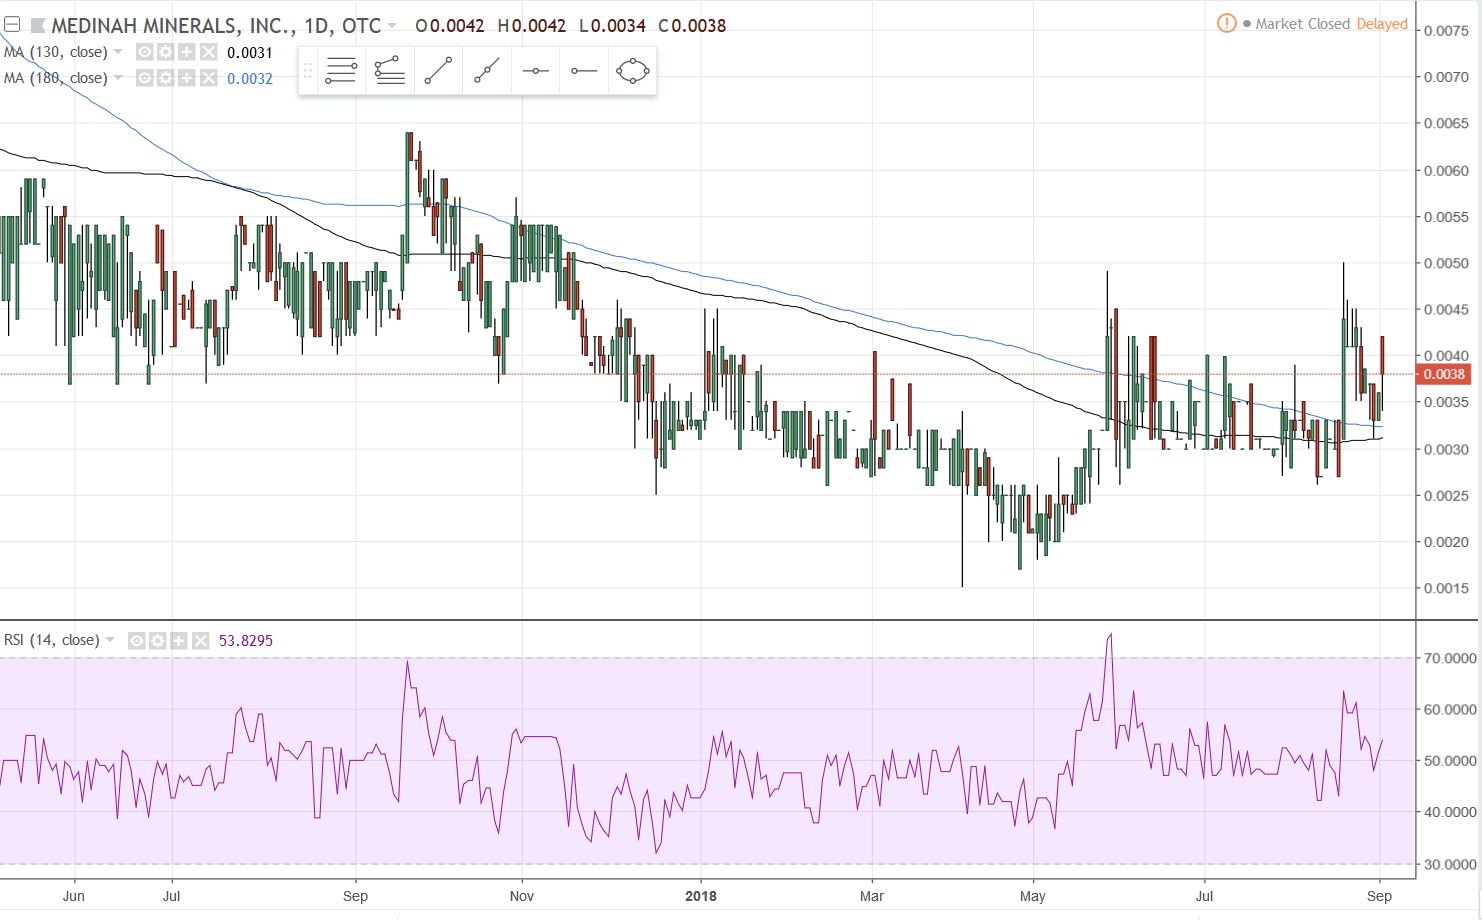Open settings gear for RSI indicator
1482x920 pixels.
158,640
